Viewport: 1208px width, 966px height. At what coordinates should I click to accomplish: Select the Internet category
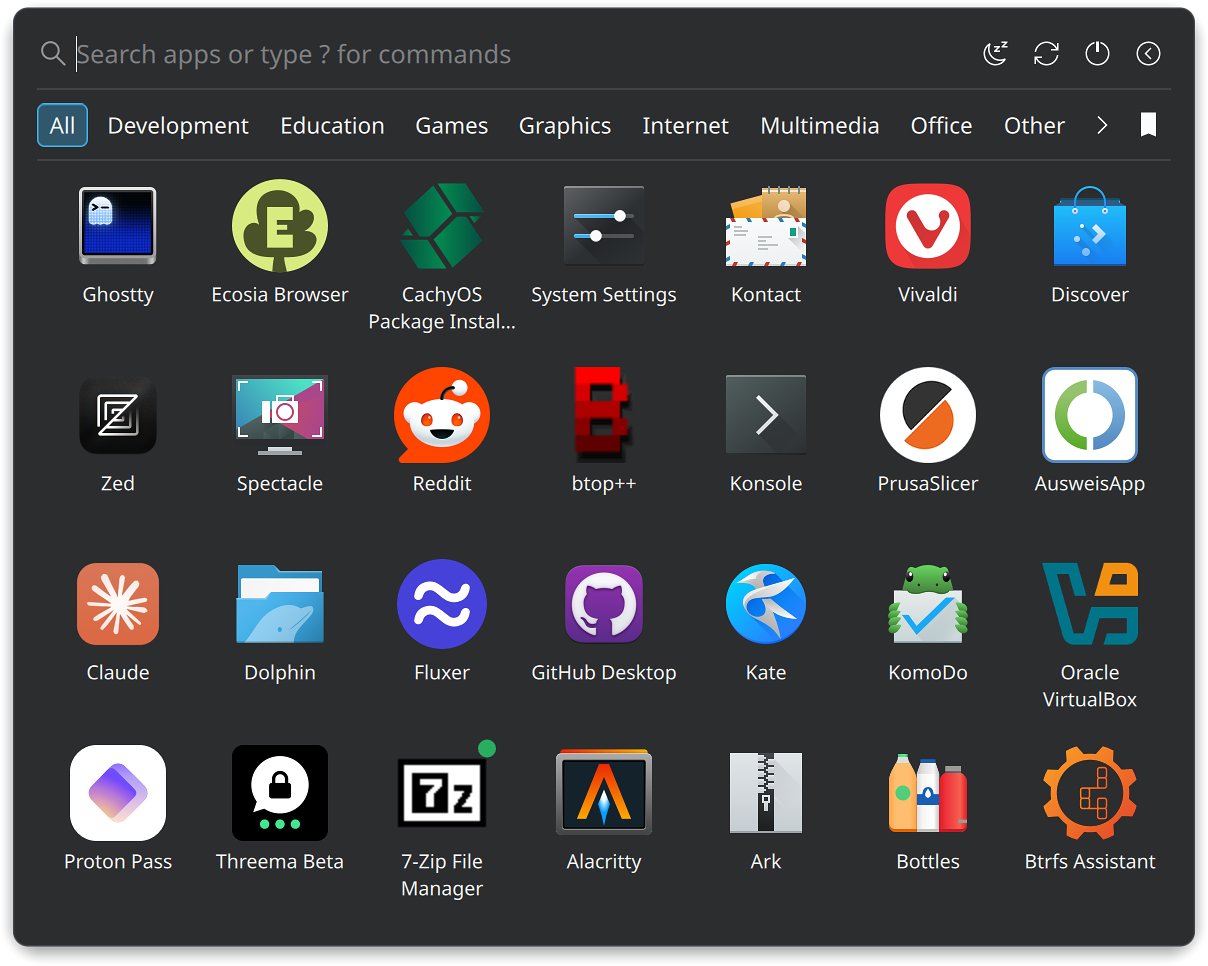click(x=685, y=125)
